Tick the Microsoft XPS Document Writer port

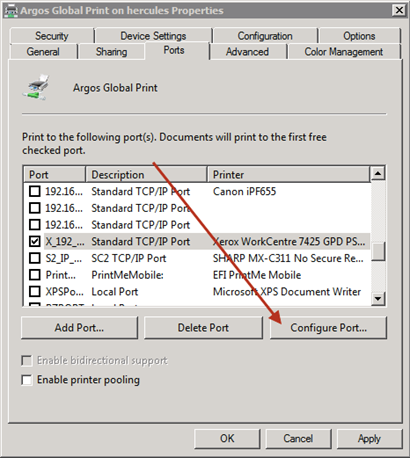point(35,291)
